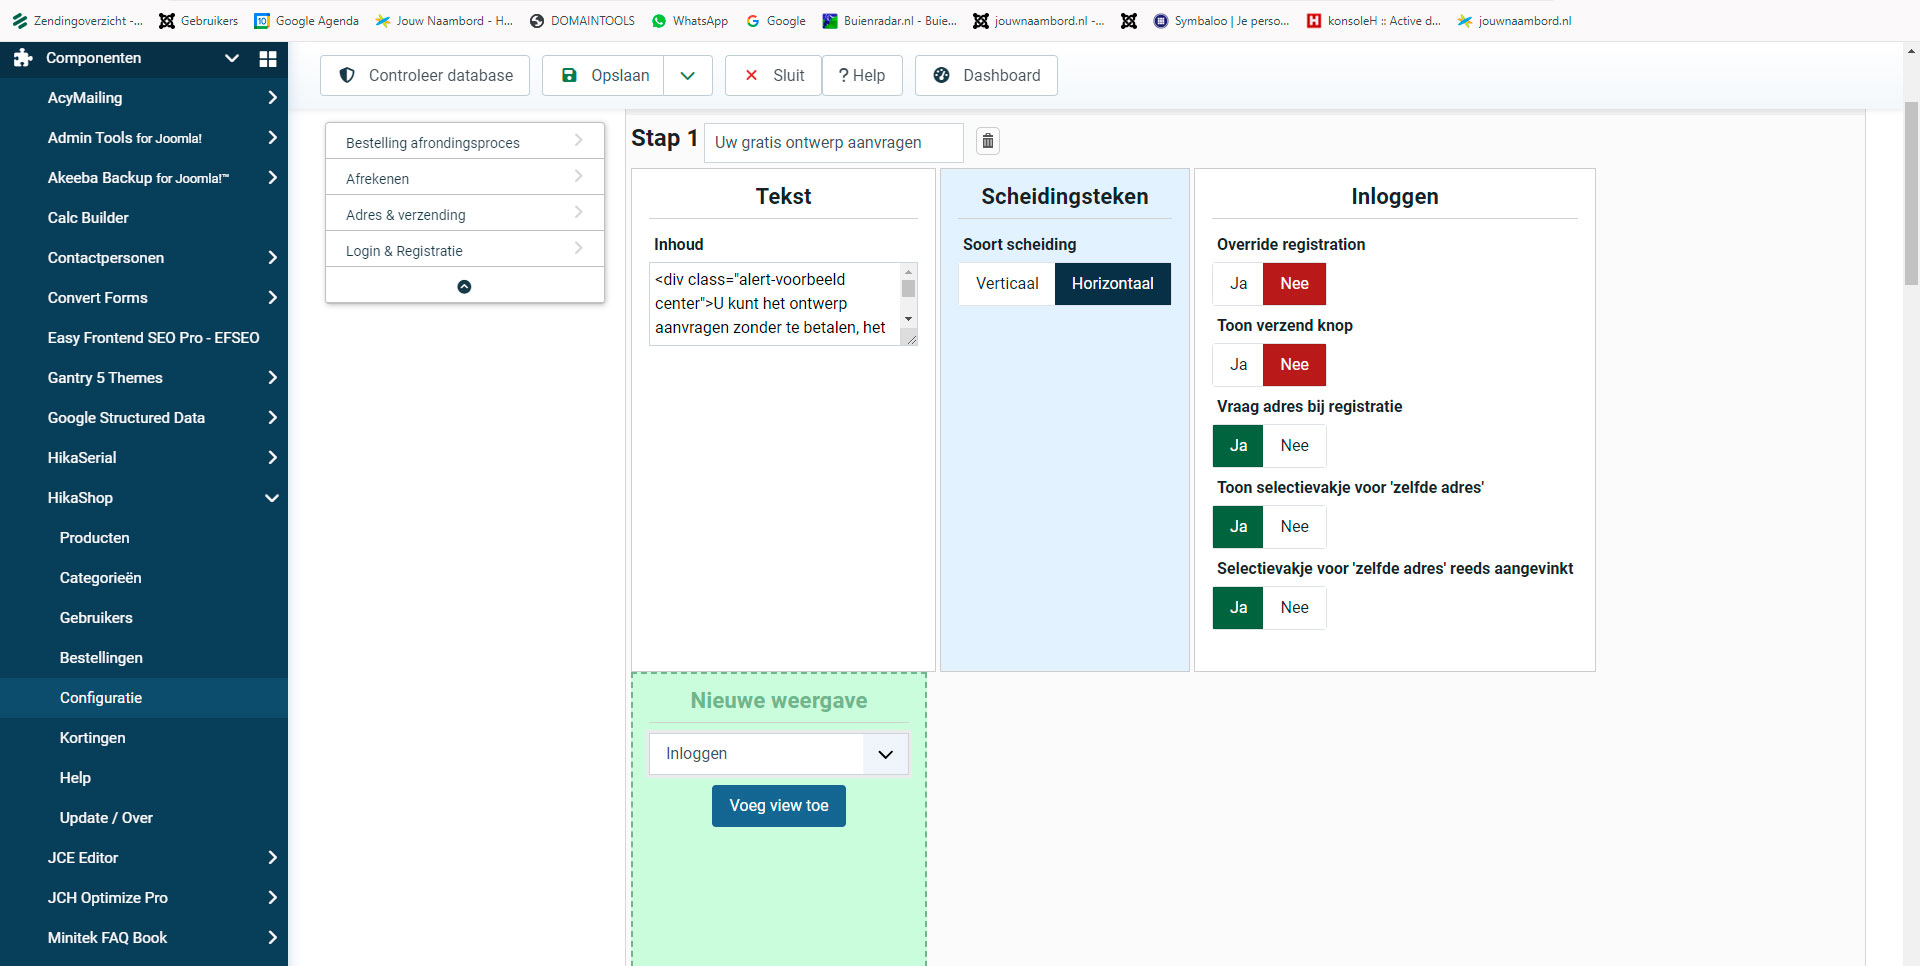Viewport: 1920px width, 966px height.
Task: Open the WhatsApp bookmark
Action: pyautogui.click(x=689, y=20)
